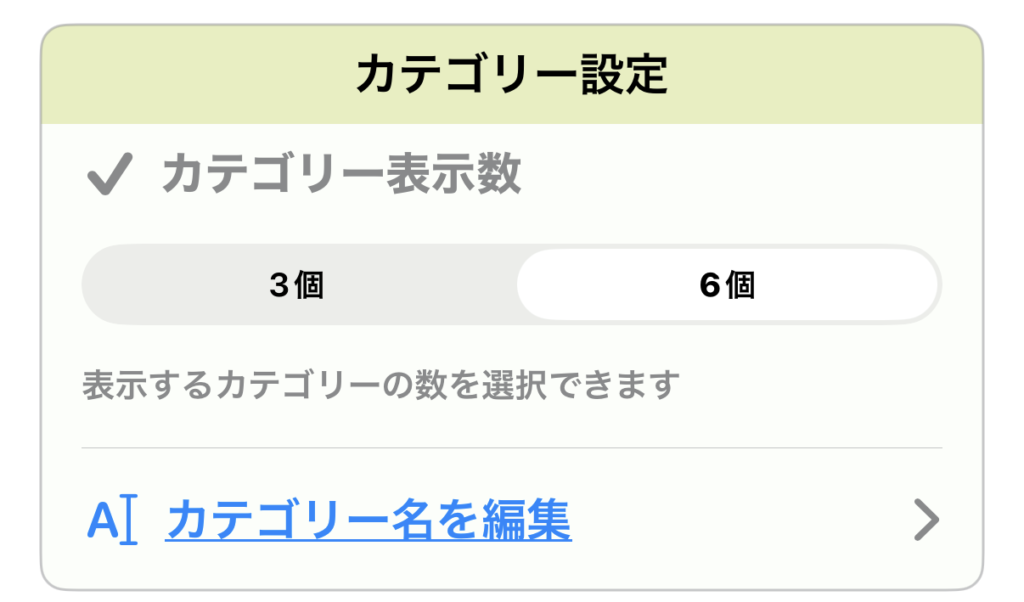Image resolution: width=1024 pixels, height=602 pixels.
Task: Select the check icon marking the display count setting
Action: coord(113,172)
